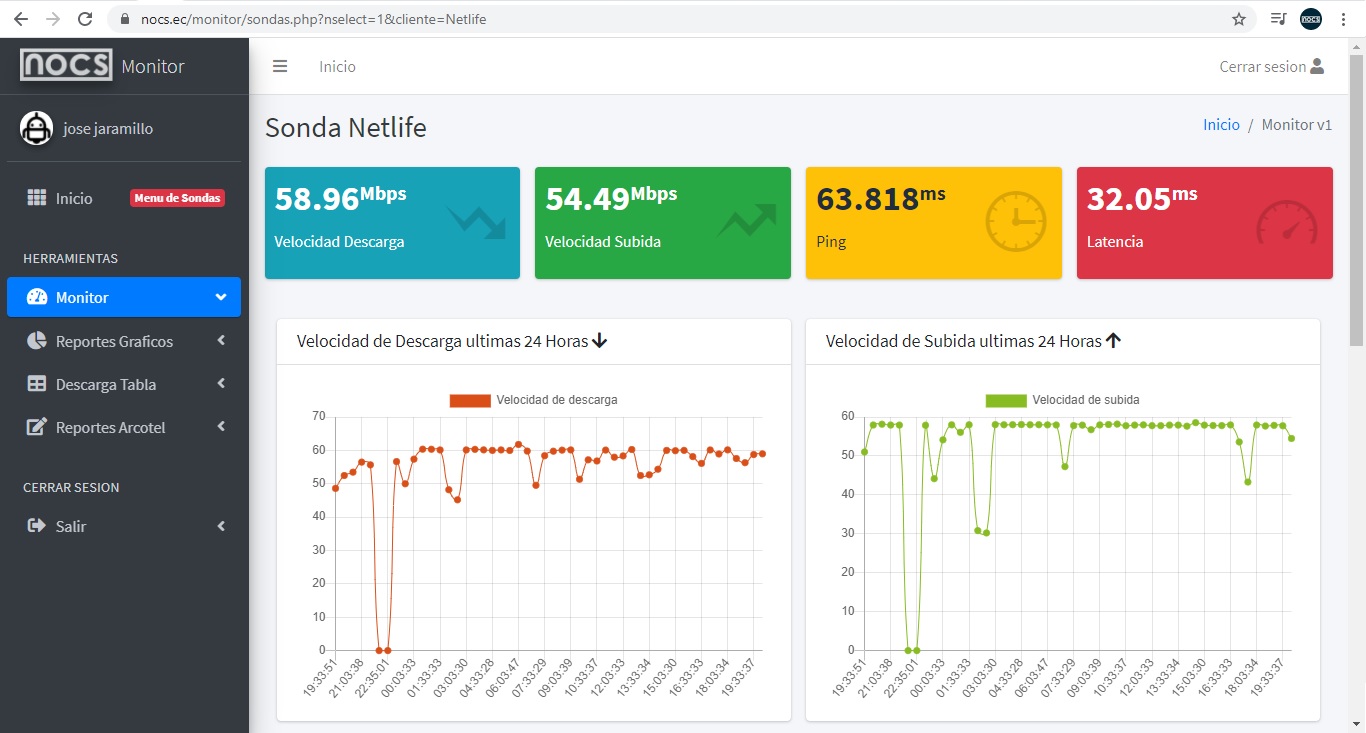Click the NOCS logo in sidebar

pos(66,66)
